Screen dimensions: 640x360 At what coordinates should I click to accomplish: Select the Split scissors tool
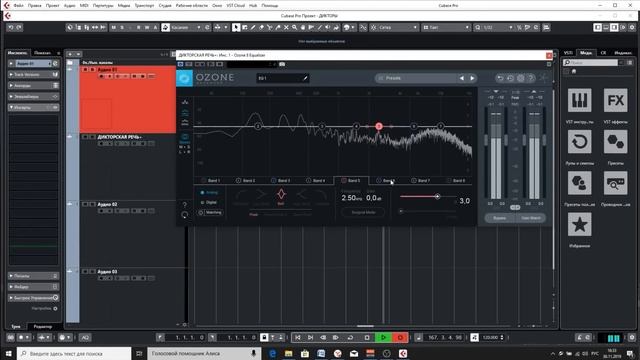coord(269,27)
